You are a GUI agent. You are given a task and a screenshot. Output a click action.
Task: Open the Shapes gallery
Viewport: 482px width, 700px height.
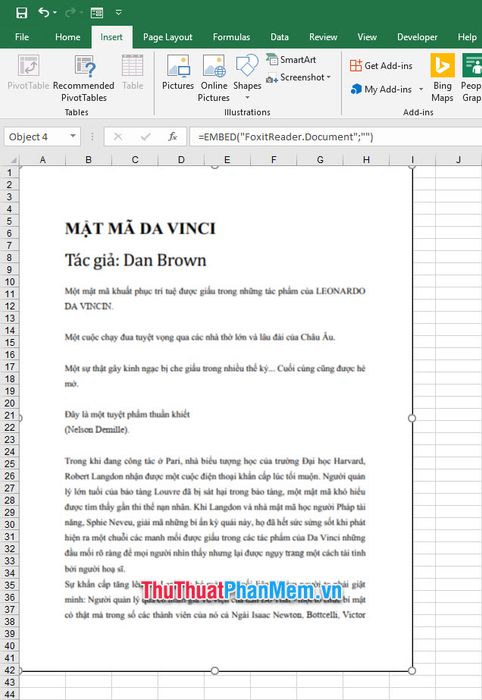coord(247,78)
